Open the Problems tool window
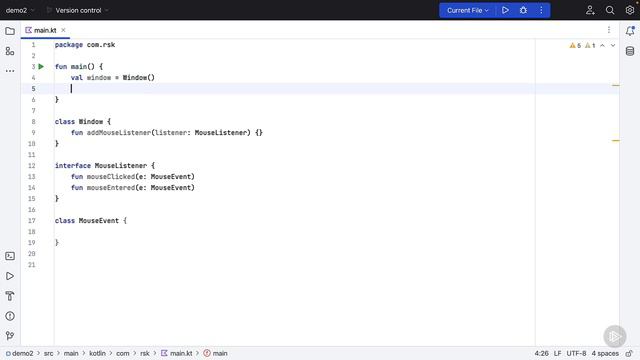The height and width of the screenshot is (360, 640). click(10, 316)
